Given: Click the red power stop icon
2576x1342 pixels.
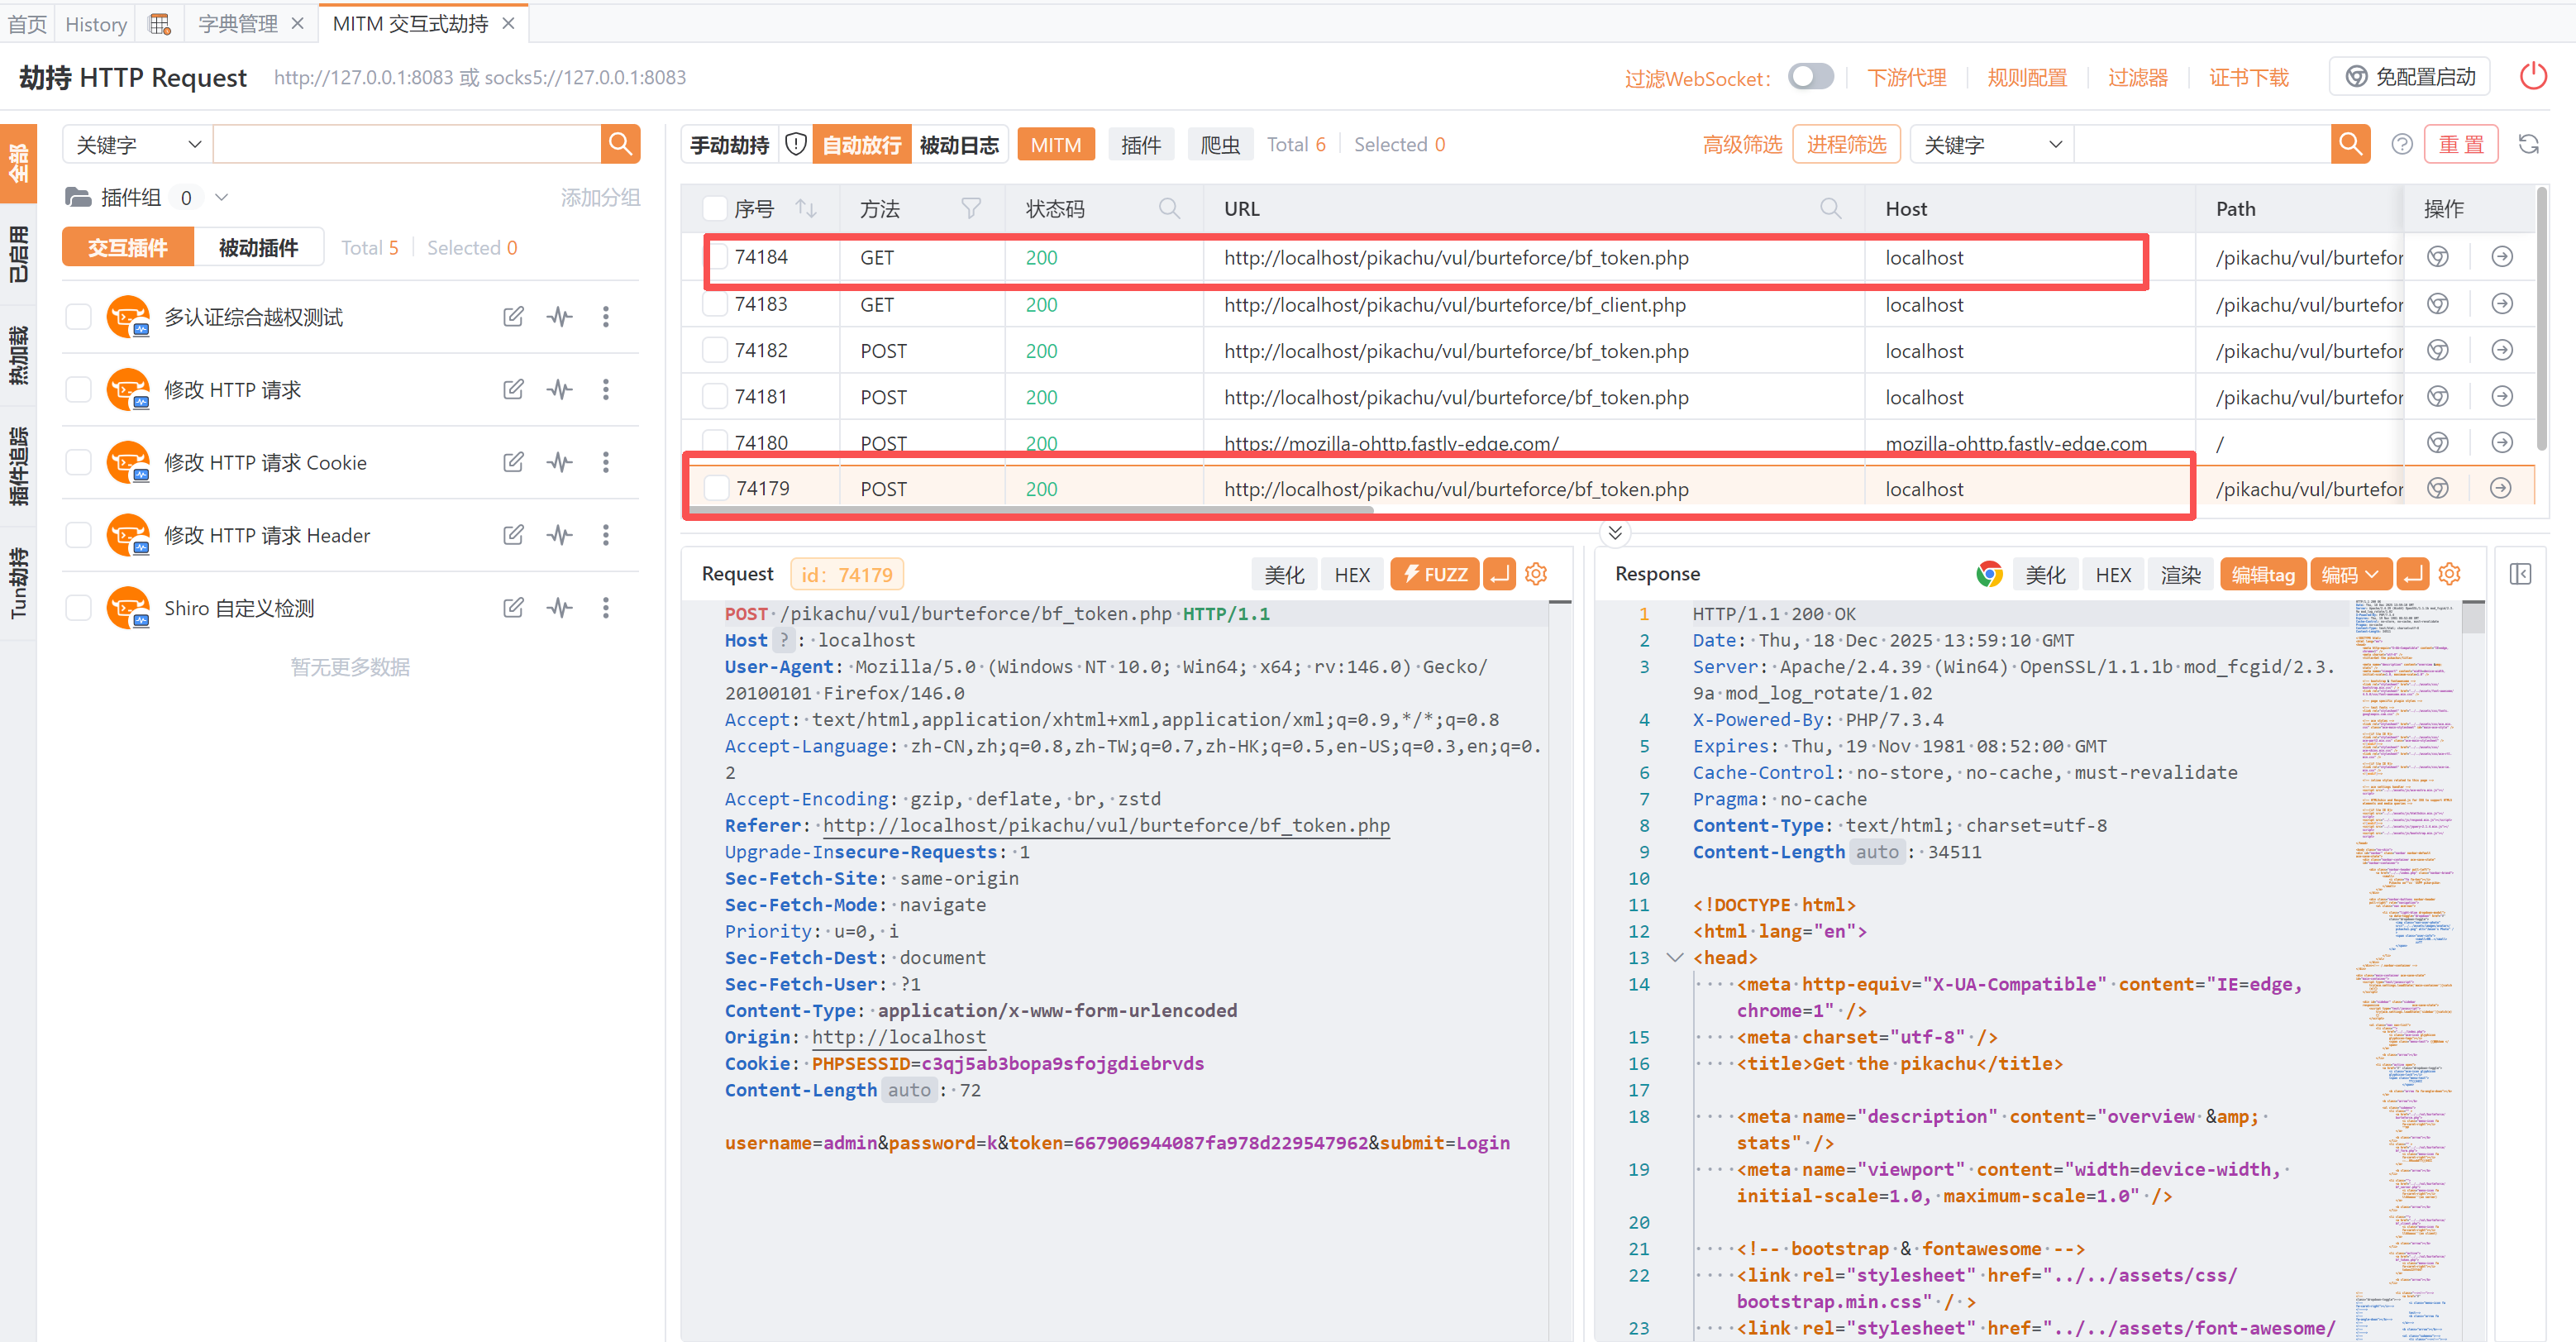Looking at the screenshot, I should pos(2532,76).
